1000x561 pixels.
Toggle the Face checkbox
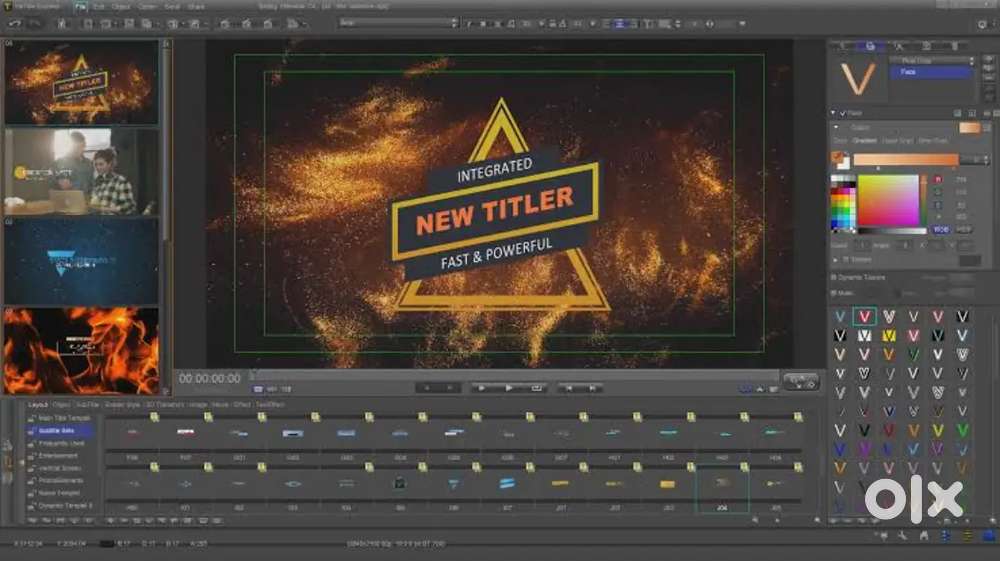(x=843, y=113)
